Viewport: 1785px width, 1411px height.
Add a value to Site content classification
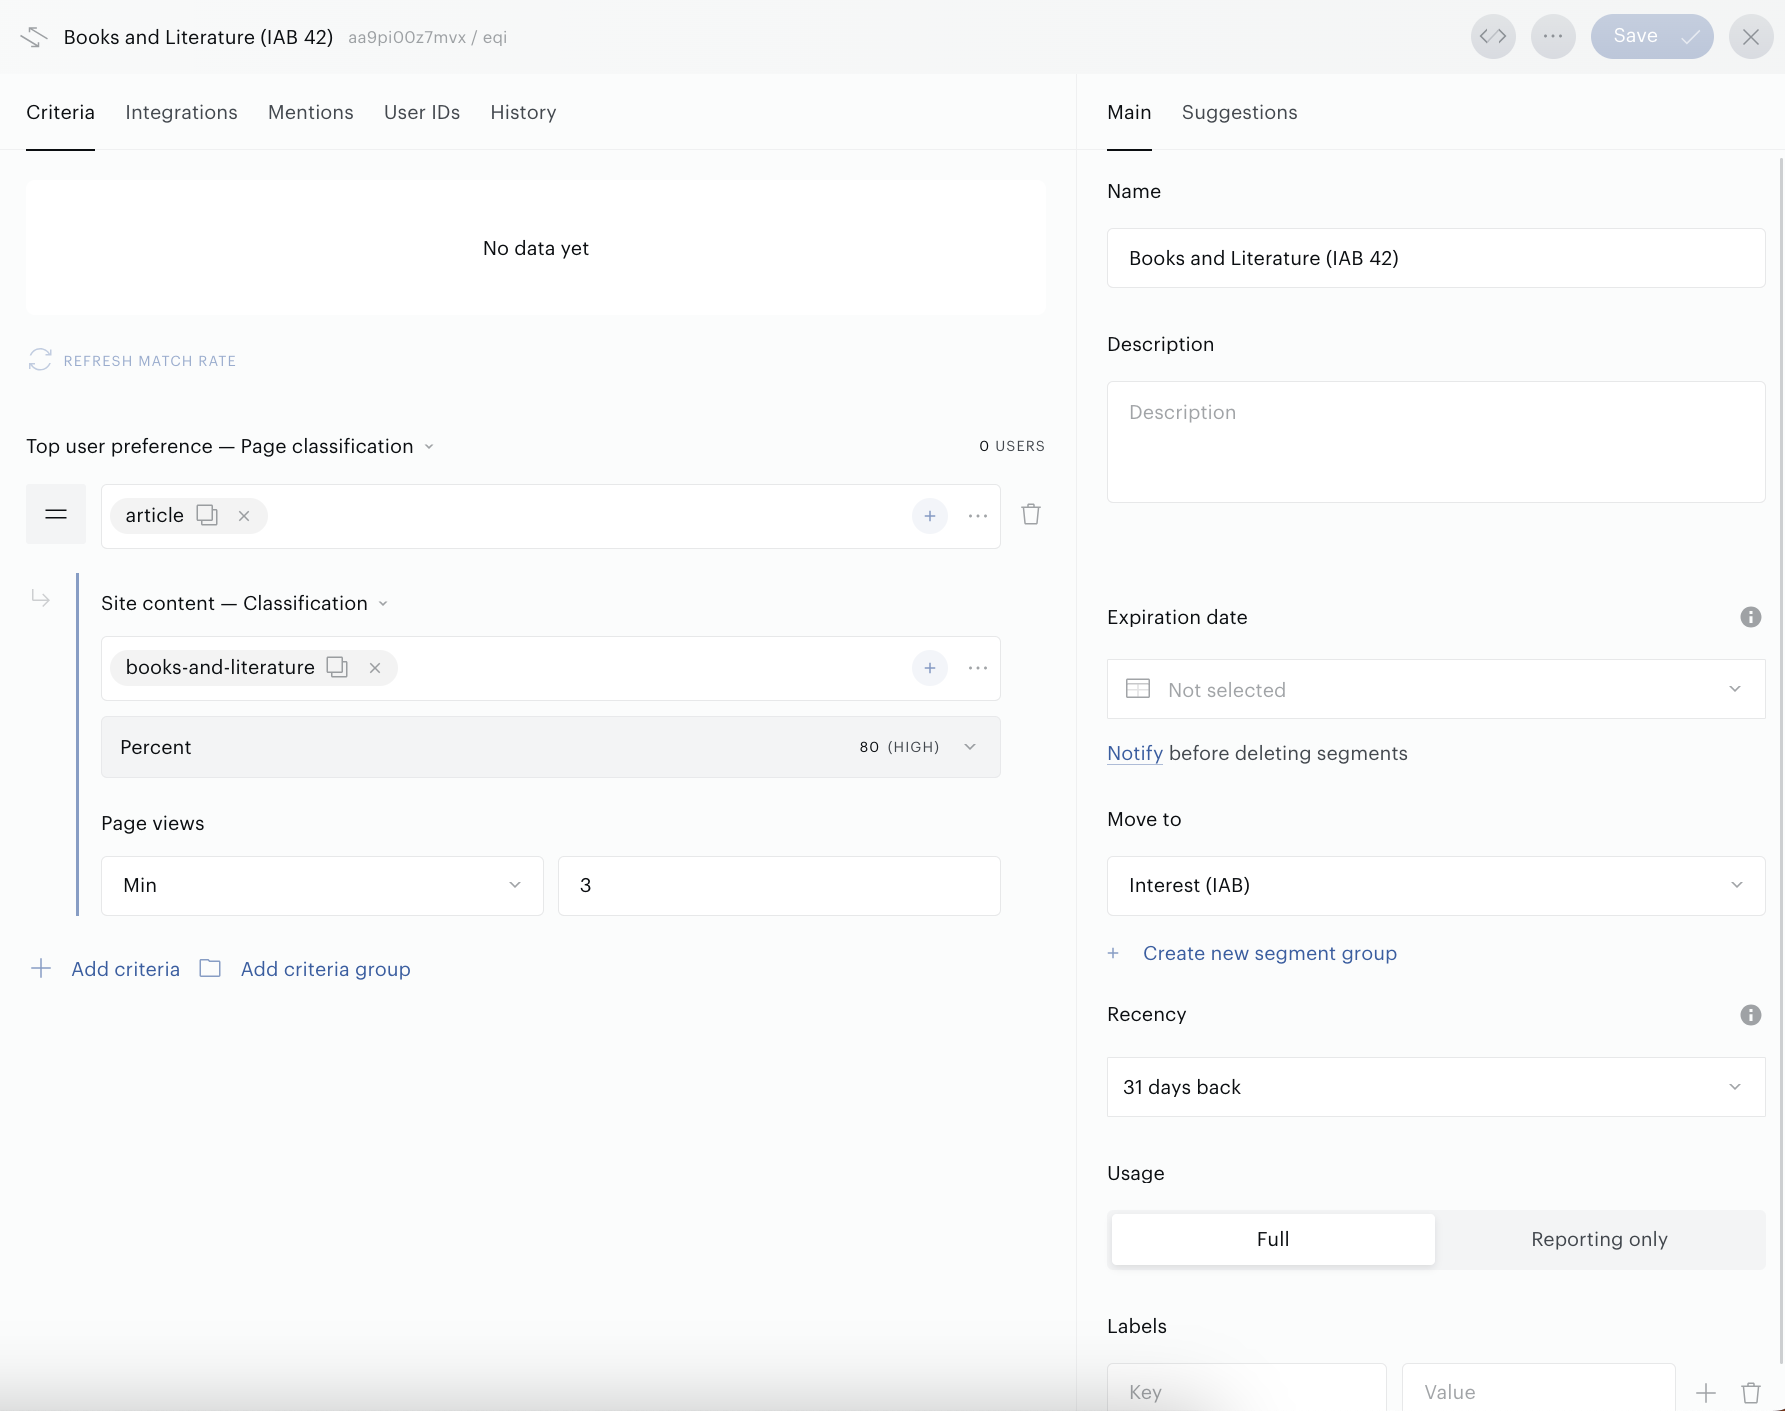930,668
